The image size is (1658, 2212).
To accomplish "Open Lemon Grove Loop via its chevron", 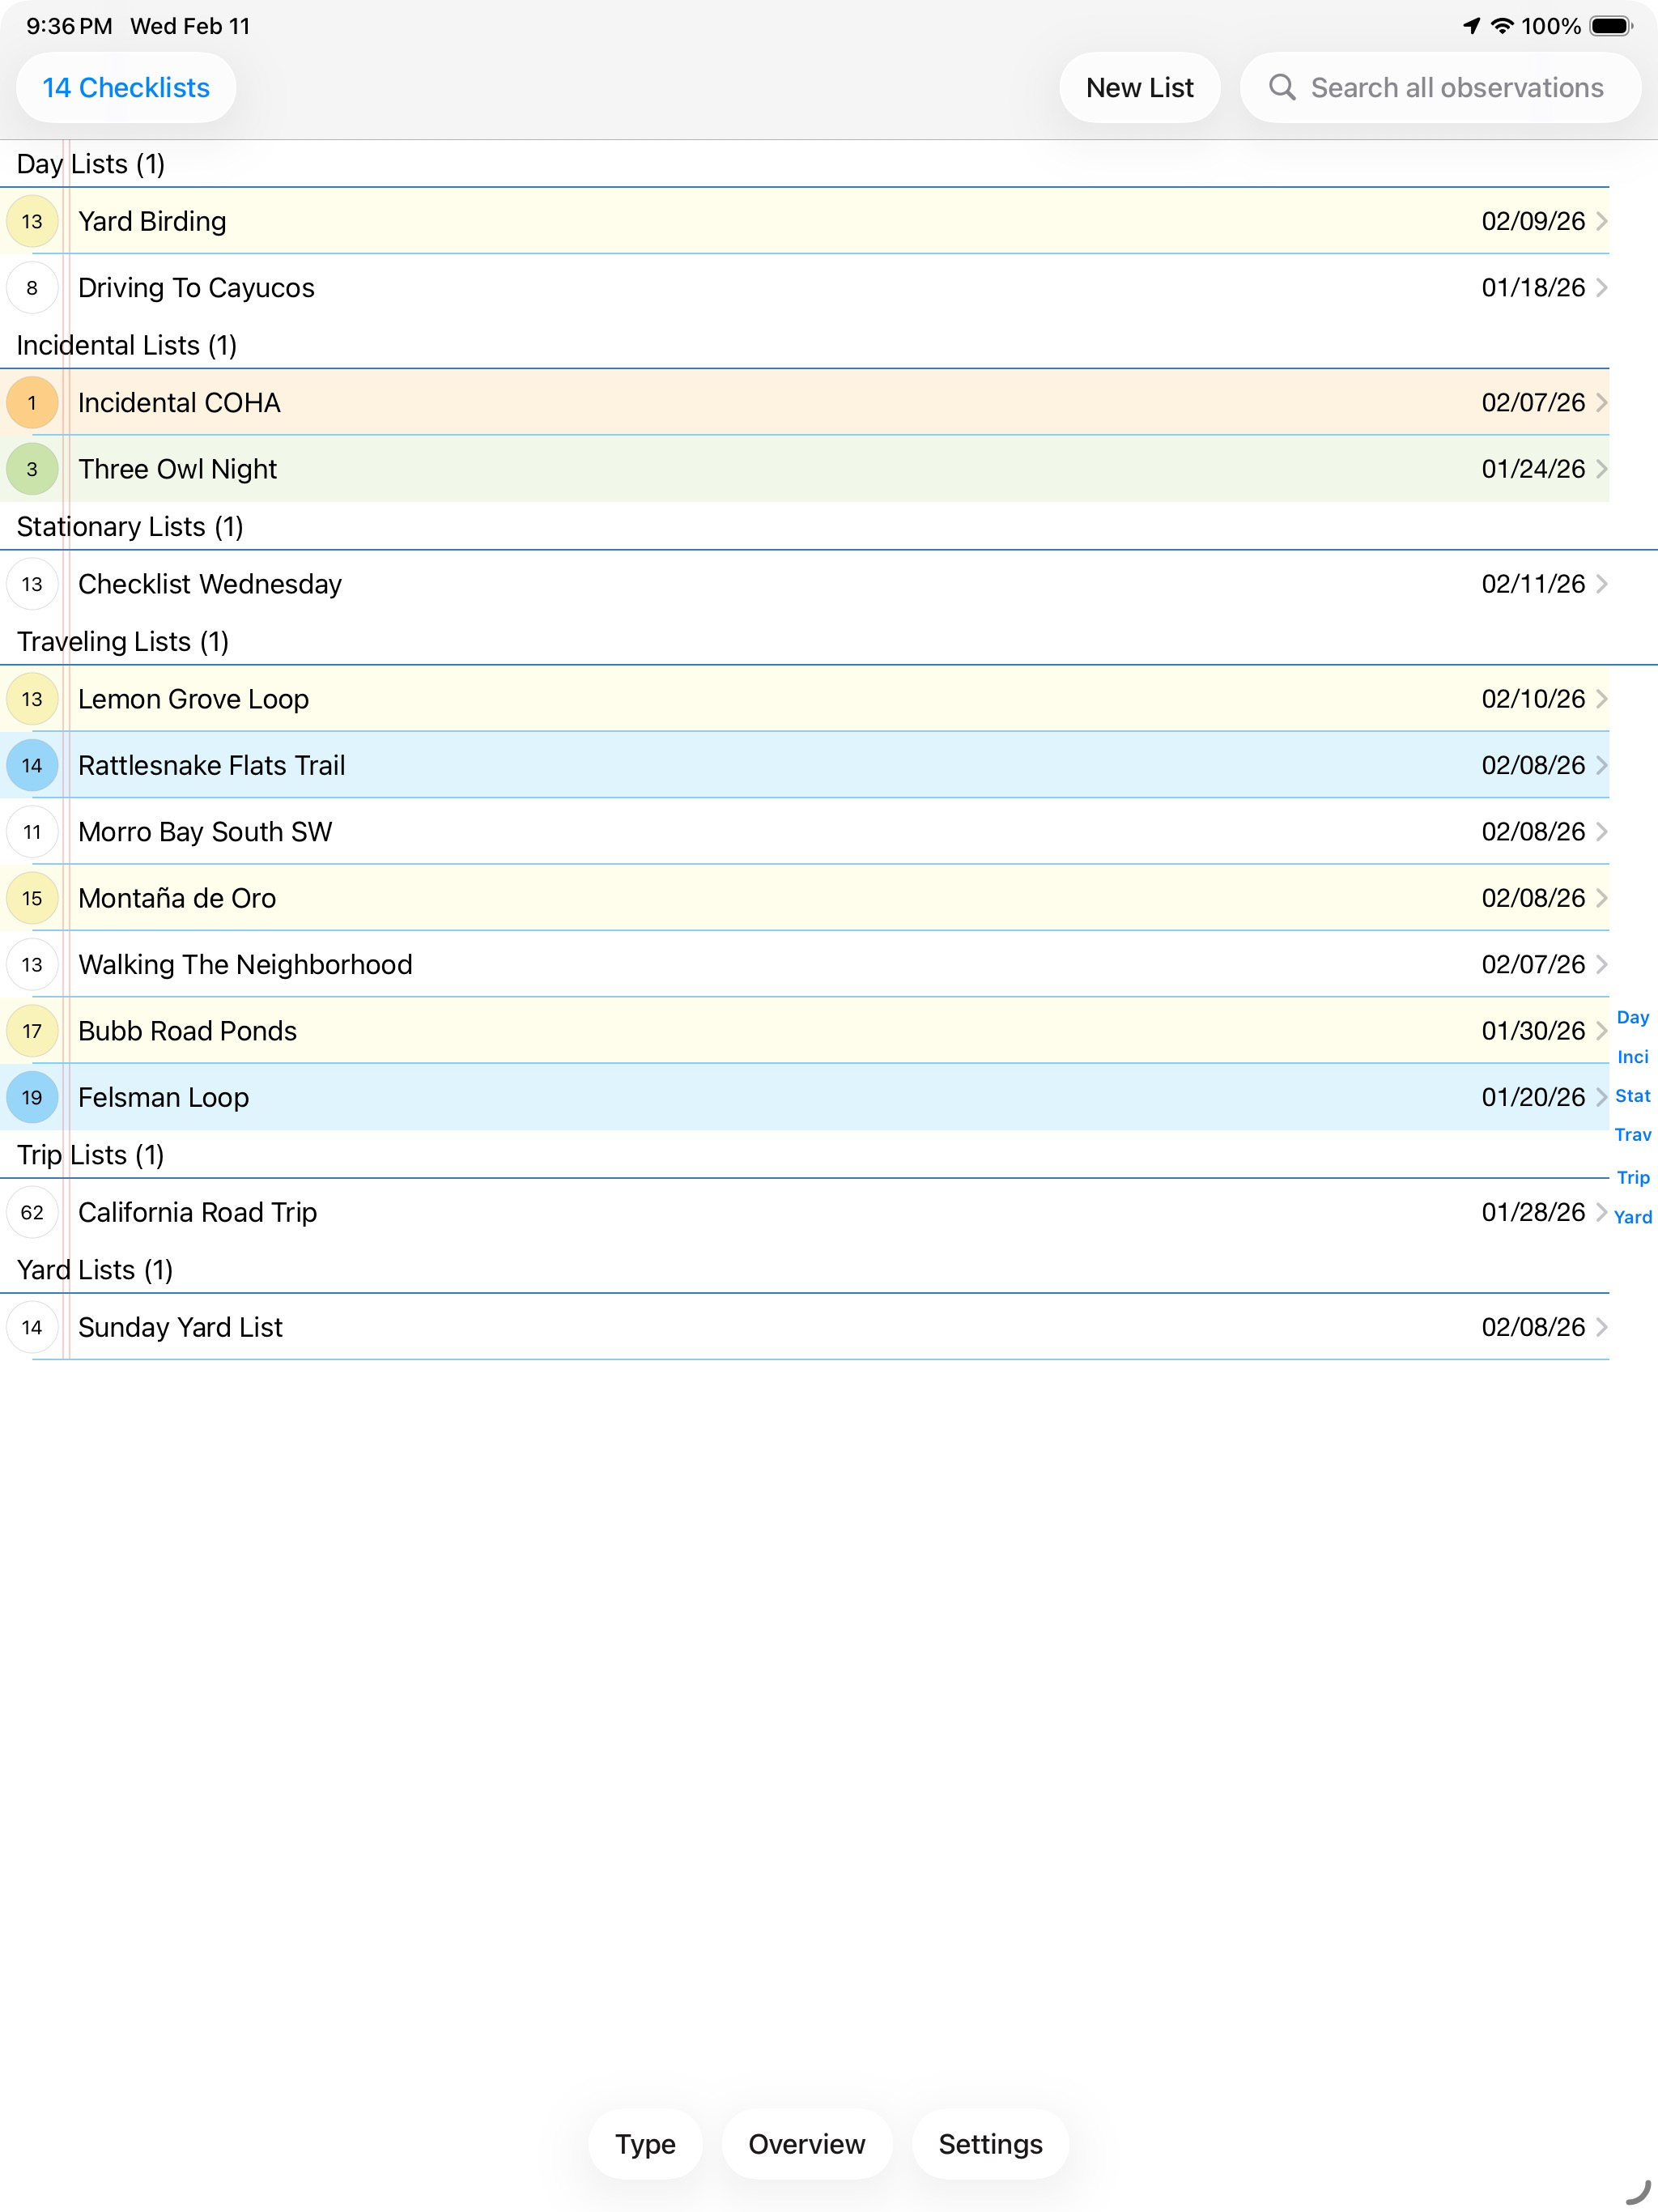I will click(x=1601, y=699).
